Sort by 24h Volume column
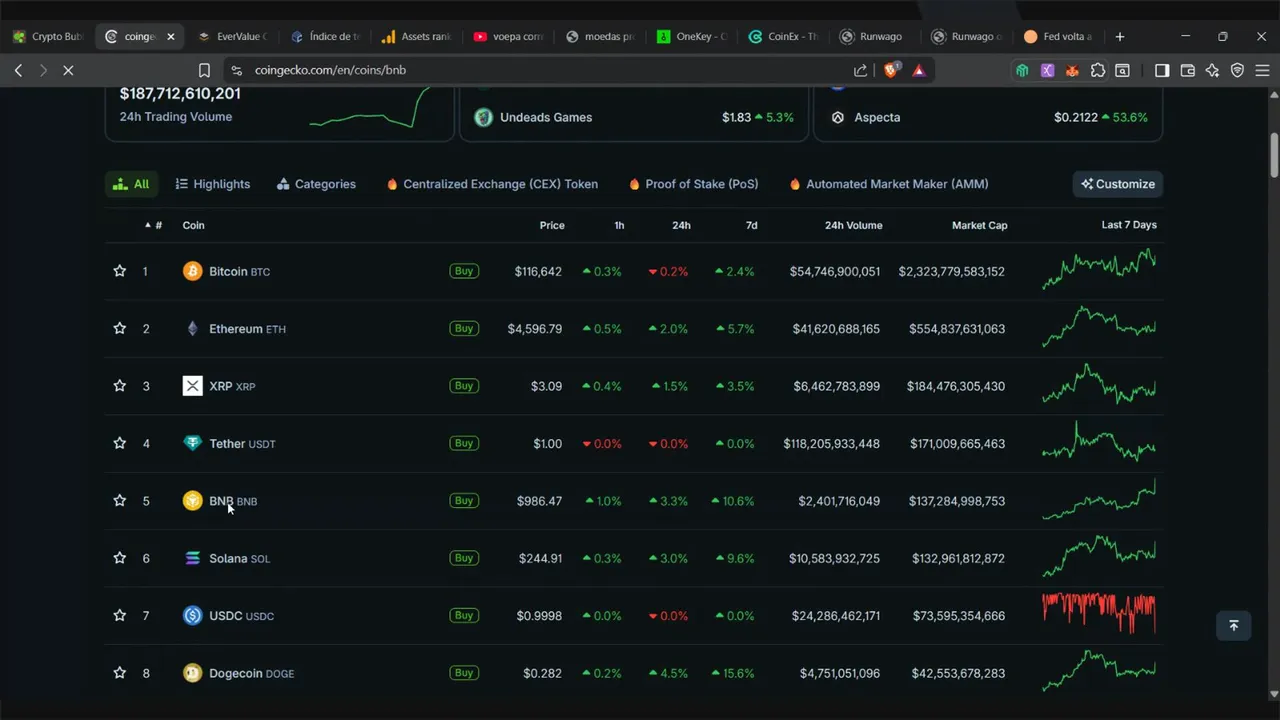 pyautogui.click(x=853, y=225)
